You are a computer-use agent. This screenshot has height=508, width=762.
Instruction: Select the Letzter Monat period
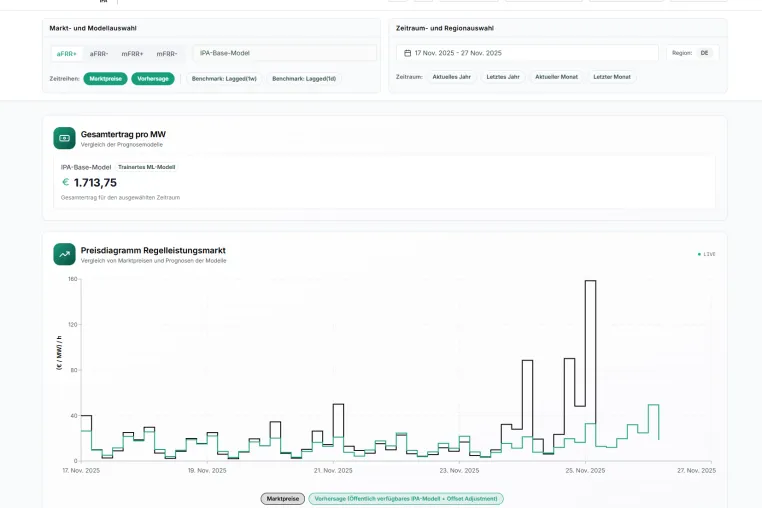click(x=612, y=77)
